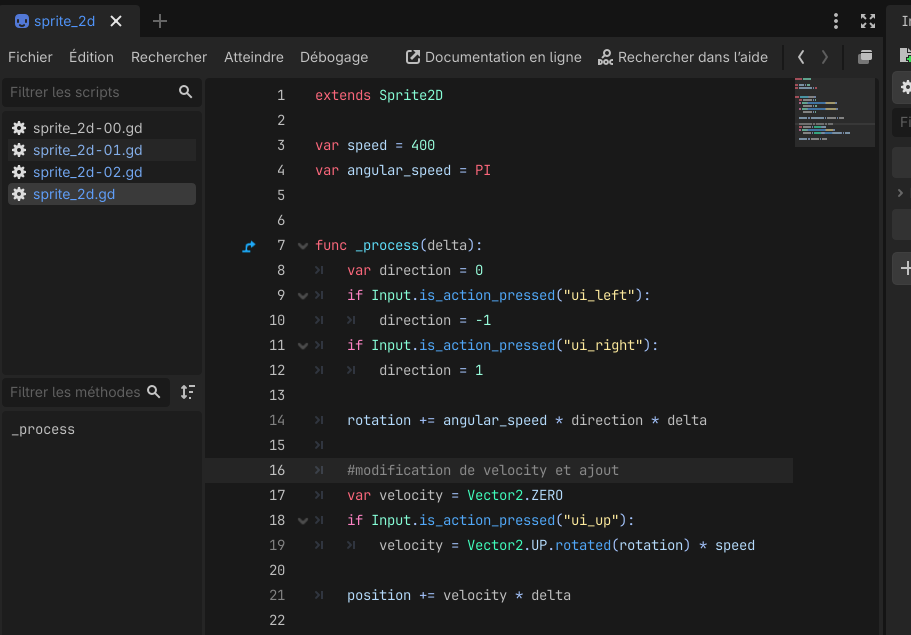Image resolution: width=911 pixels, height=635 pixels.
Task: Open the three-dot options menu
Action: click(x=836, y=21)
